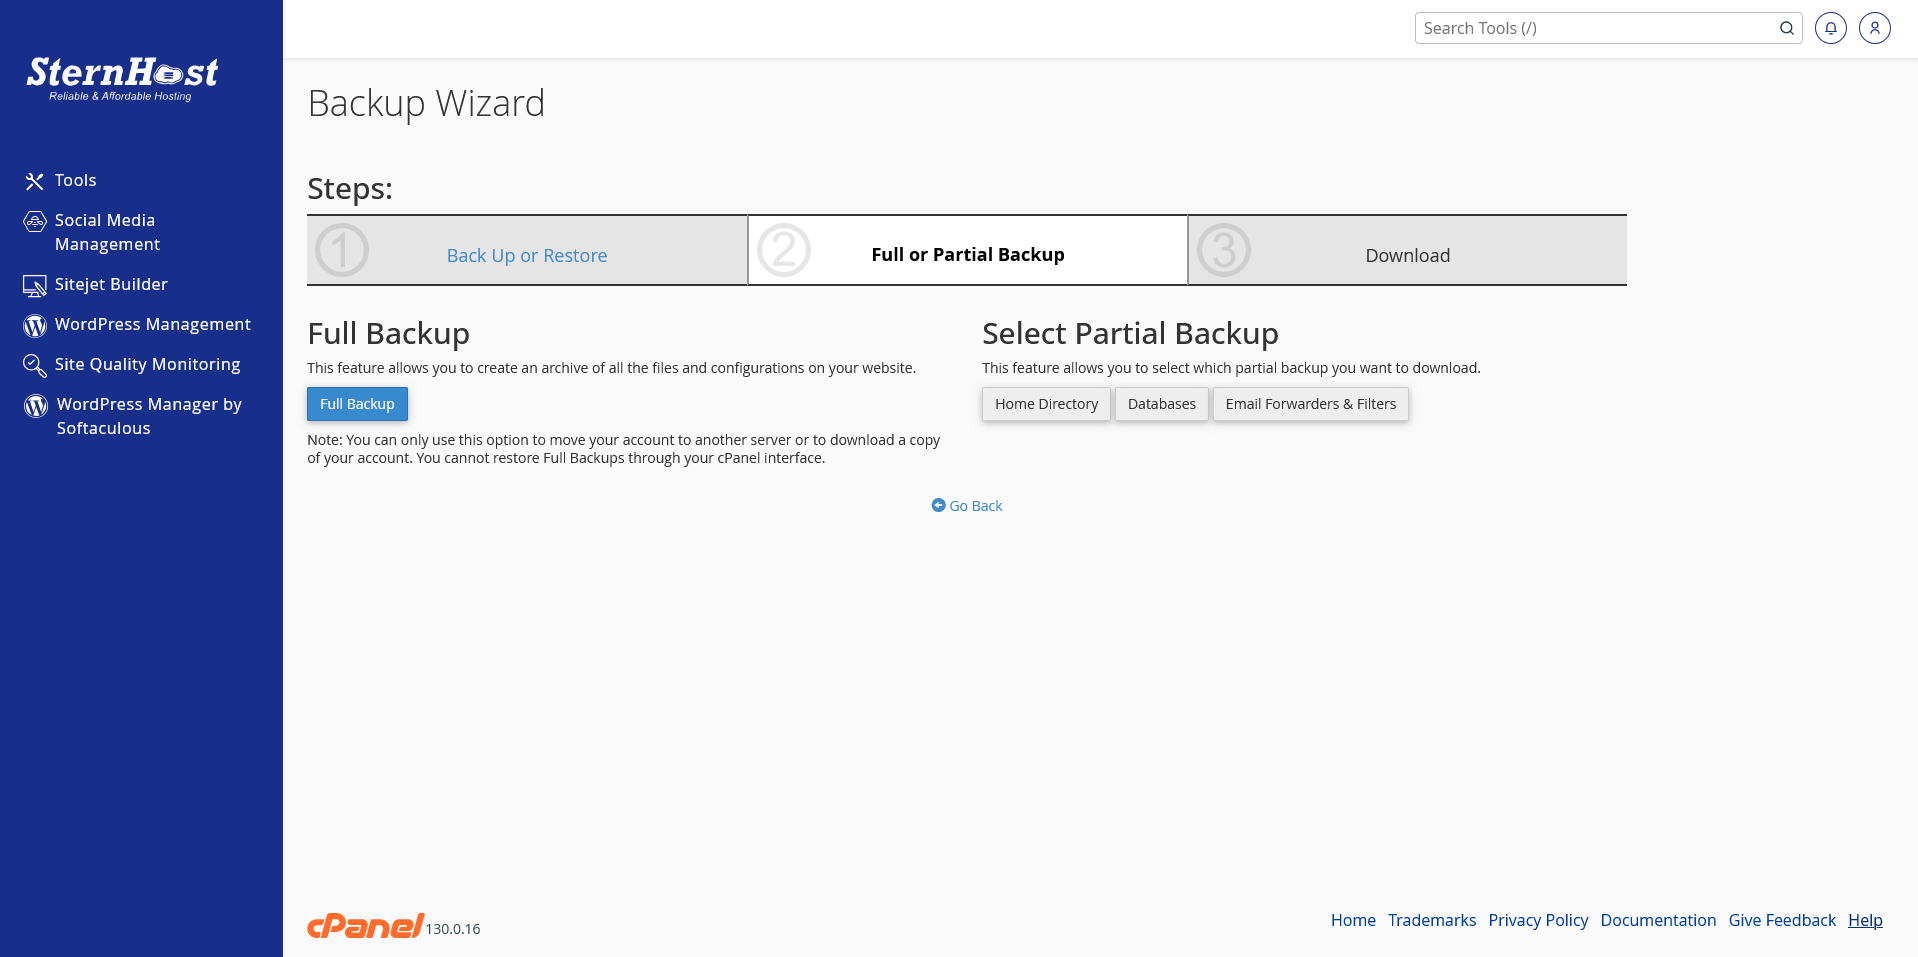Choose Databases partial backup

(1161, 404)
